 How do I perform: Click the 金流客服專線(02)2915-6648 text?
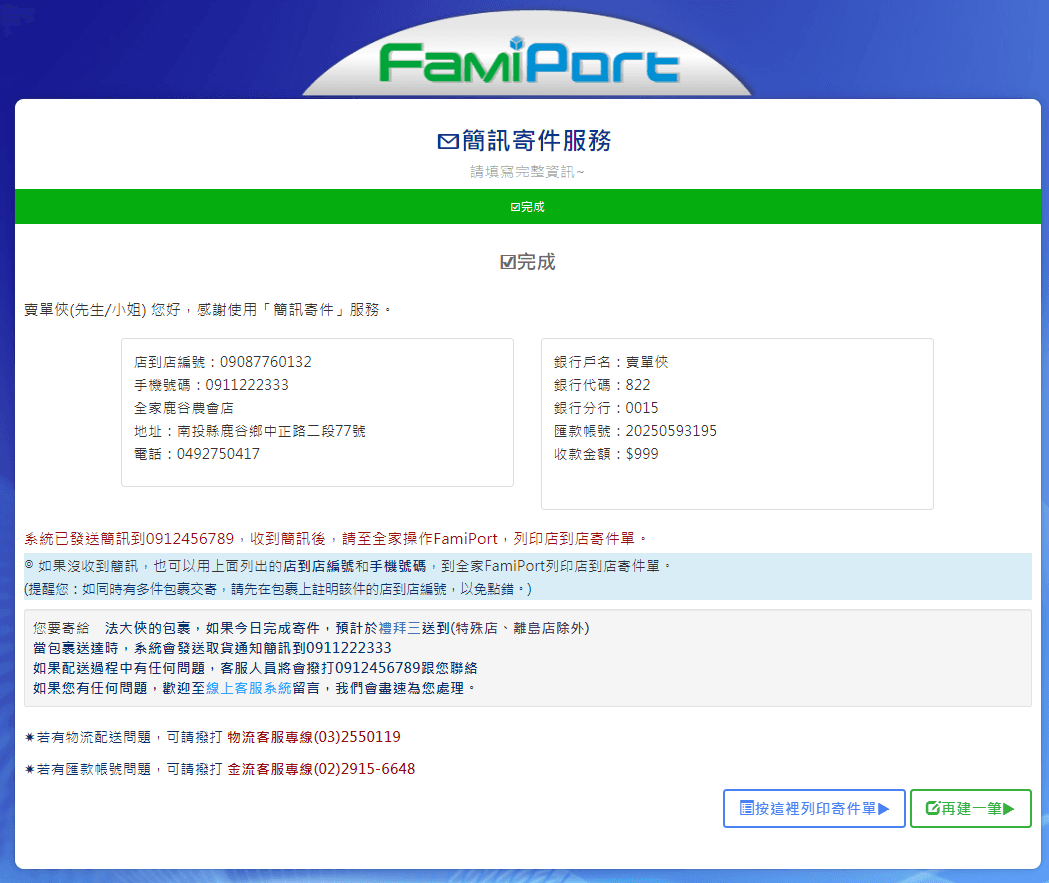pos(321,769)
